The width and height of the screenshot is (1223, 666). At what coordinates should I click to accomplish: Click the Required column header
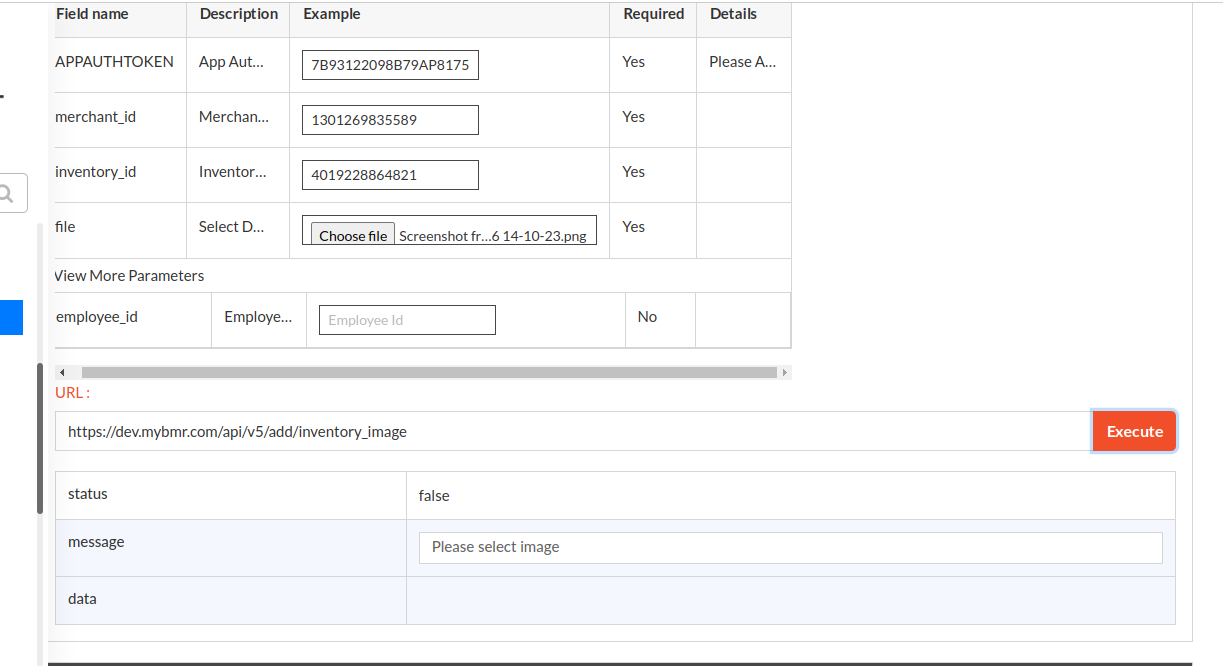[x=653, y=14]
